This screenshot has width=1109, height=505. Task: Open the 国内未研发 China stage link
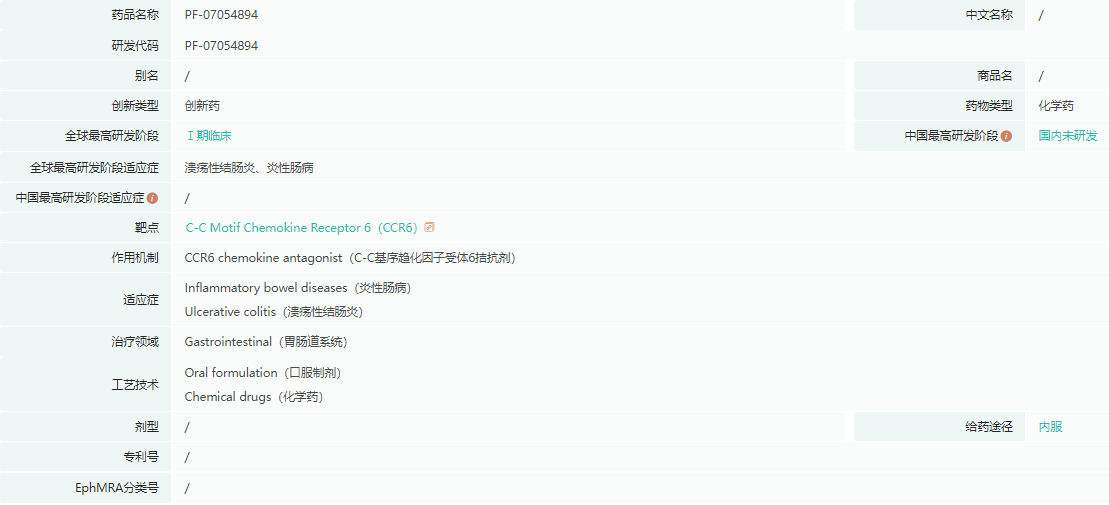[x=1068, y=136]
